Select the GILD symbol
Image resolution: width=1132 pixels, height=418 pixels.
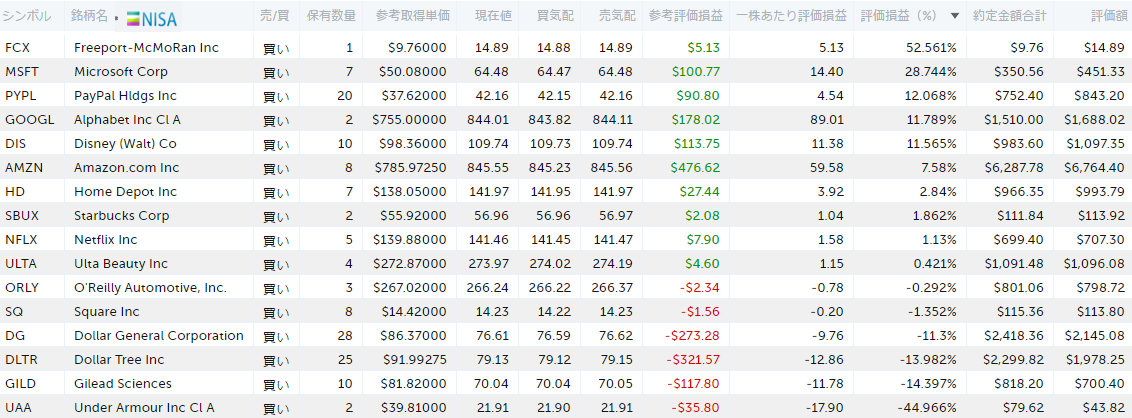[x=19, y=383]
